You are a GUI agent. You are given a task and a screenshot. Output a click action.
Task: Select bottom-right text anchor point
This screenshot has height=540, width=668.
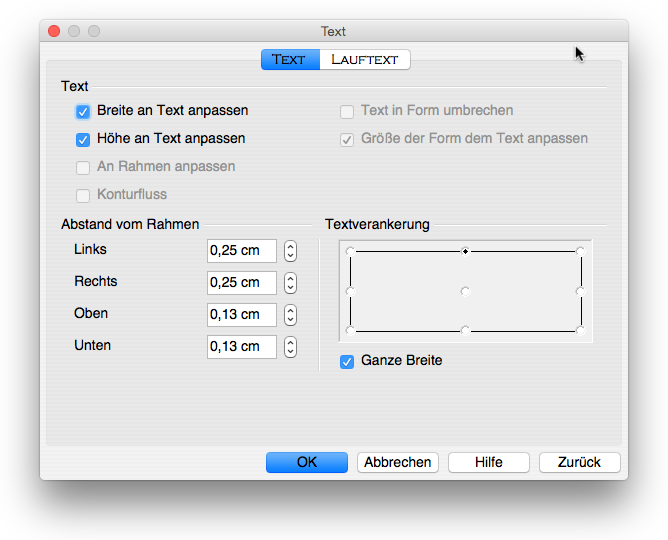(x=580, y=330)
